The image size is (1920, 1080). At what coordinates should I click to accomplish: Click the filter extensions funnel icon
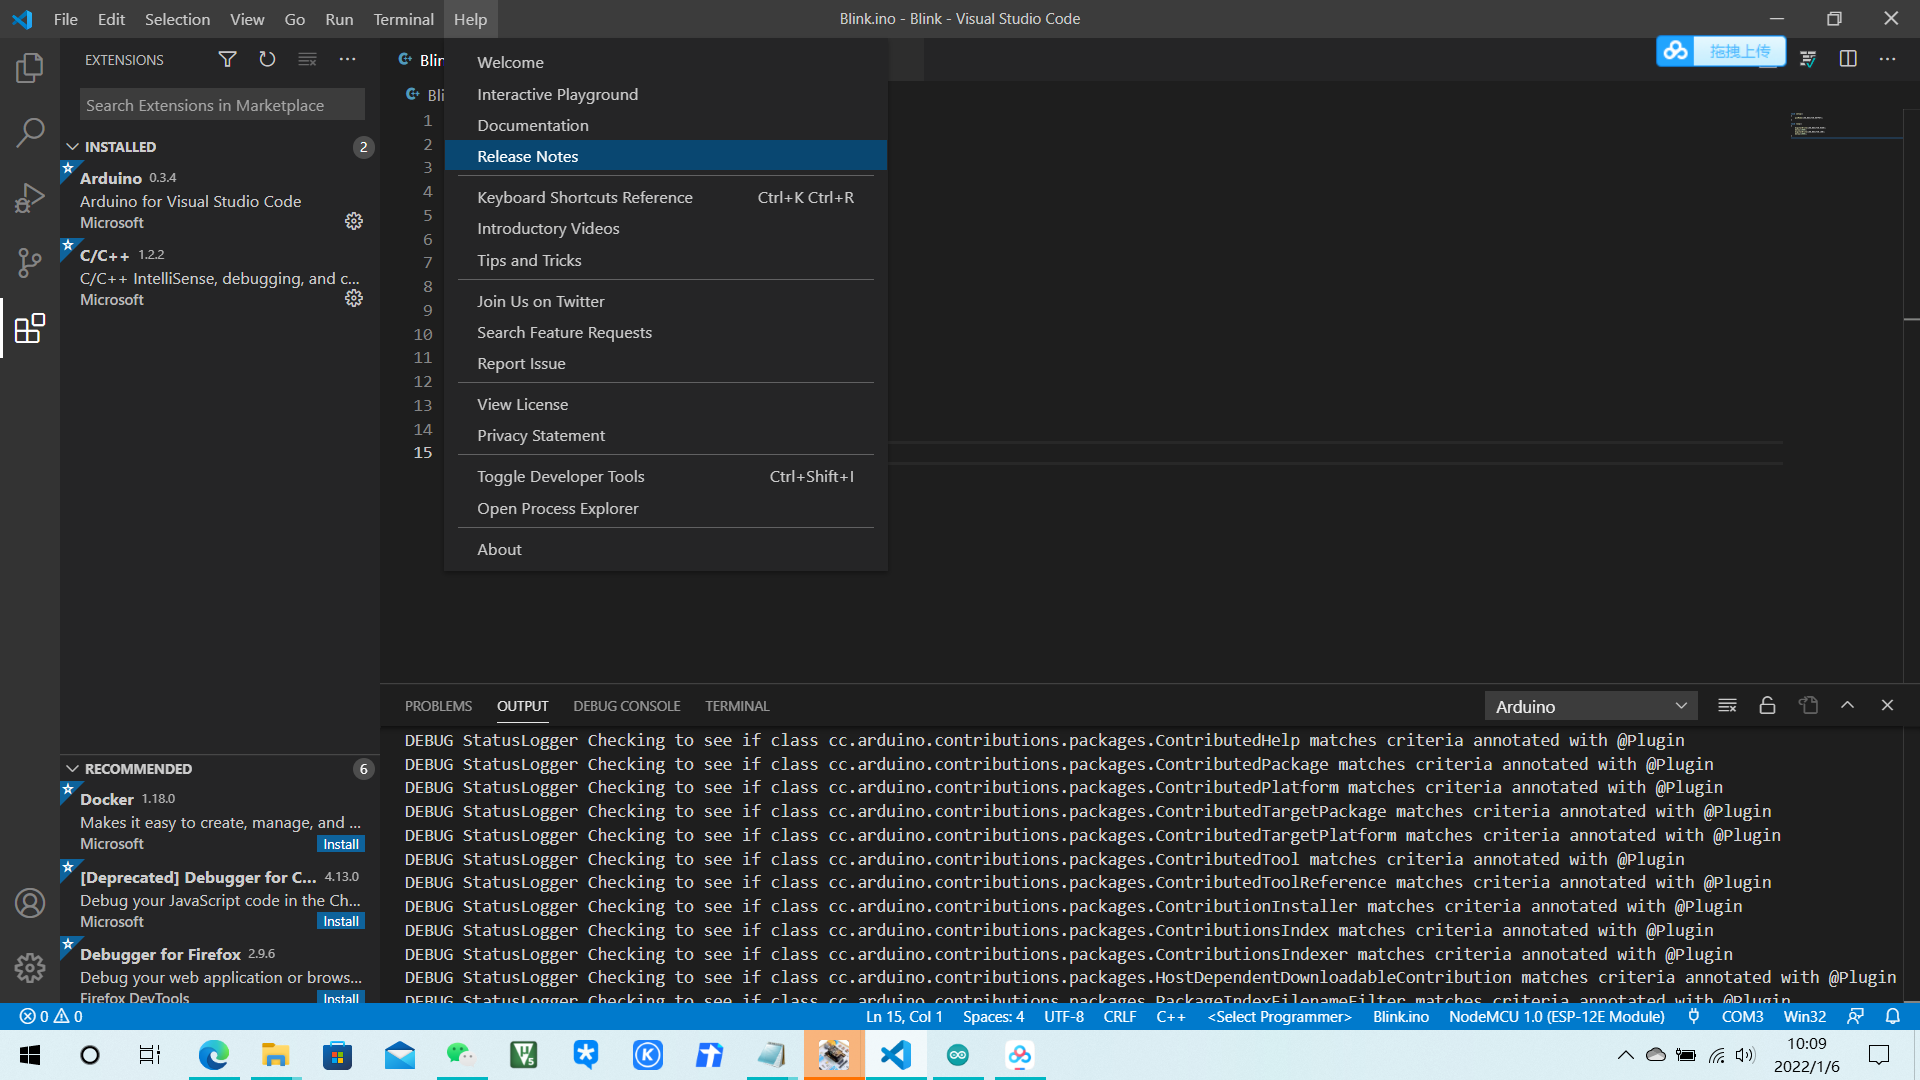227,60
